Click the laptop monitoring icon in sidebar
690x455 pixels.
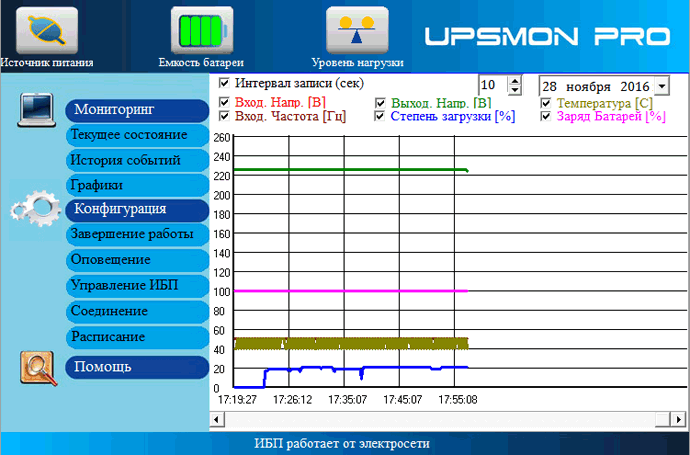37,110
